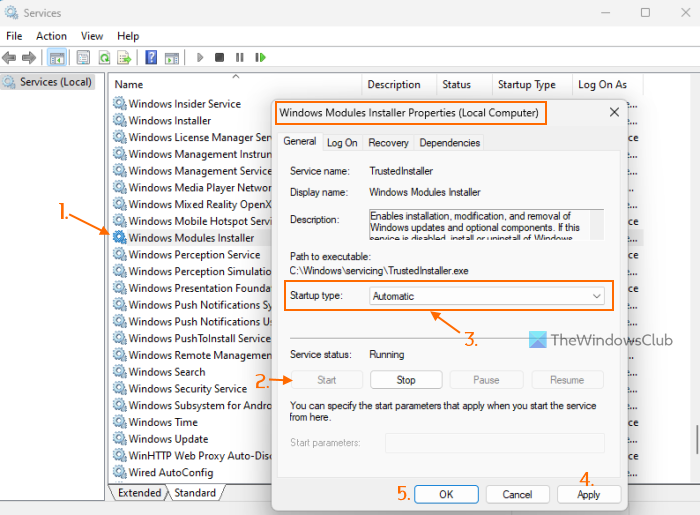This screenshot has width=700, height=515.
Task: Click the Back arrow toolbar icon
Action: [9, 58]
